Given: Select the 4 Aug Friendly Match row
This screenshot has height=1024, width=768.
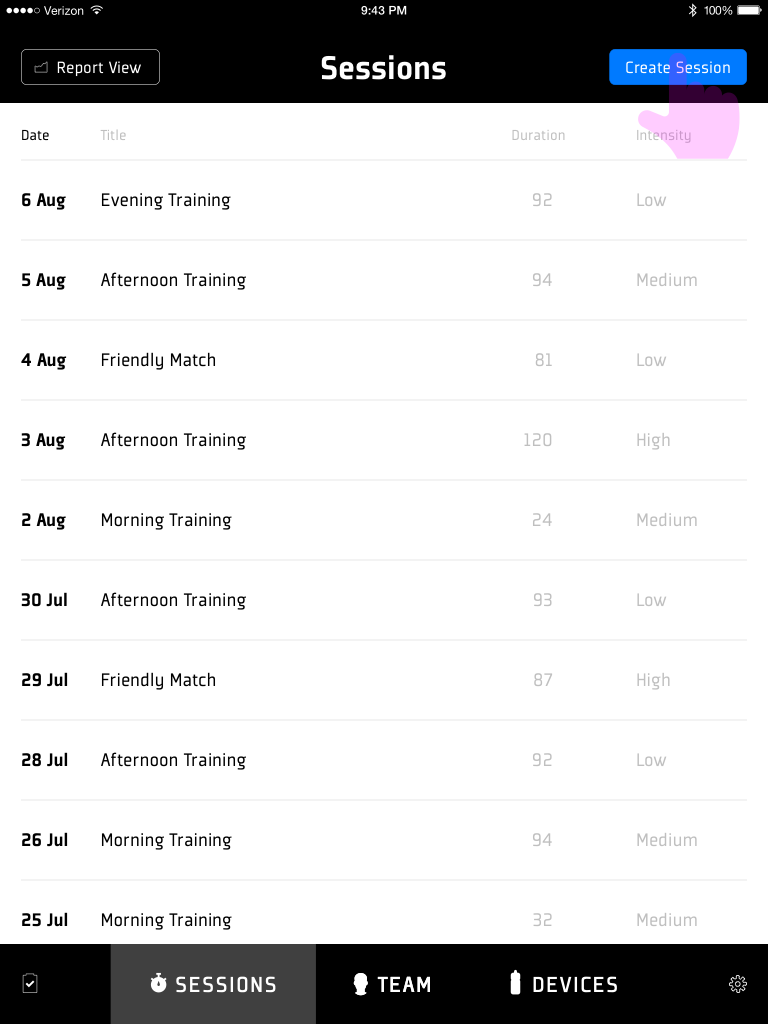Looking at the screenshot, I should pos(384,360).
